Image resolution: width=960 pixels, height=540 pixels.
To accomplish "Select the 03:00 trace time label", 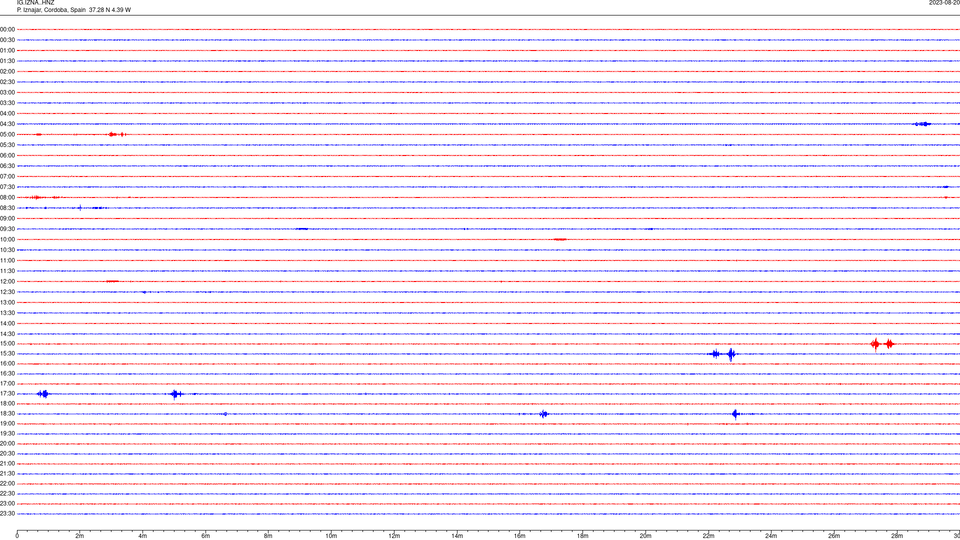I will click(7, 92).
